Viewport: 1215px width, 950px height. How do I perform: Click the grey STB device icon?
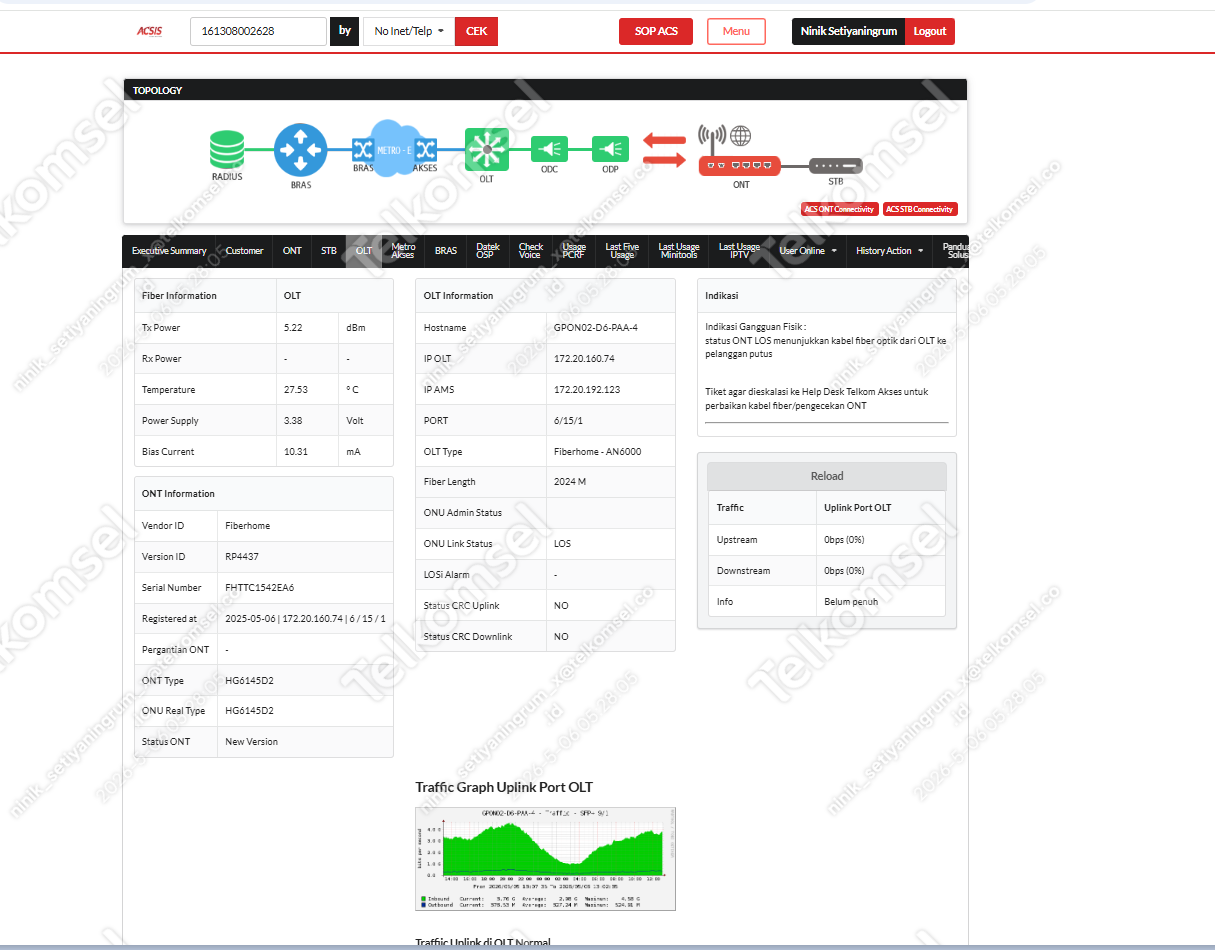coord(836,165)
